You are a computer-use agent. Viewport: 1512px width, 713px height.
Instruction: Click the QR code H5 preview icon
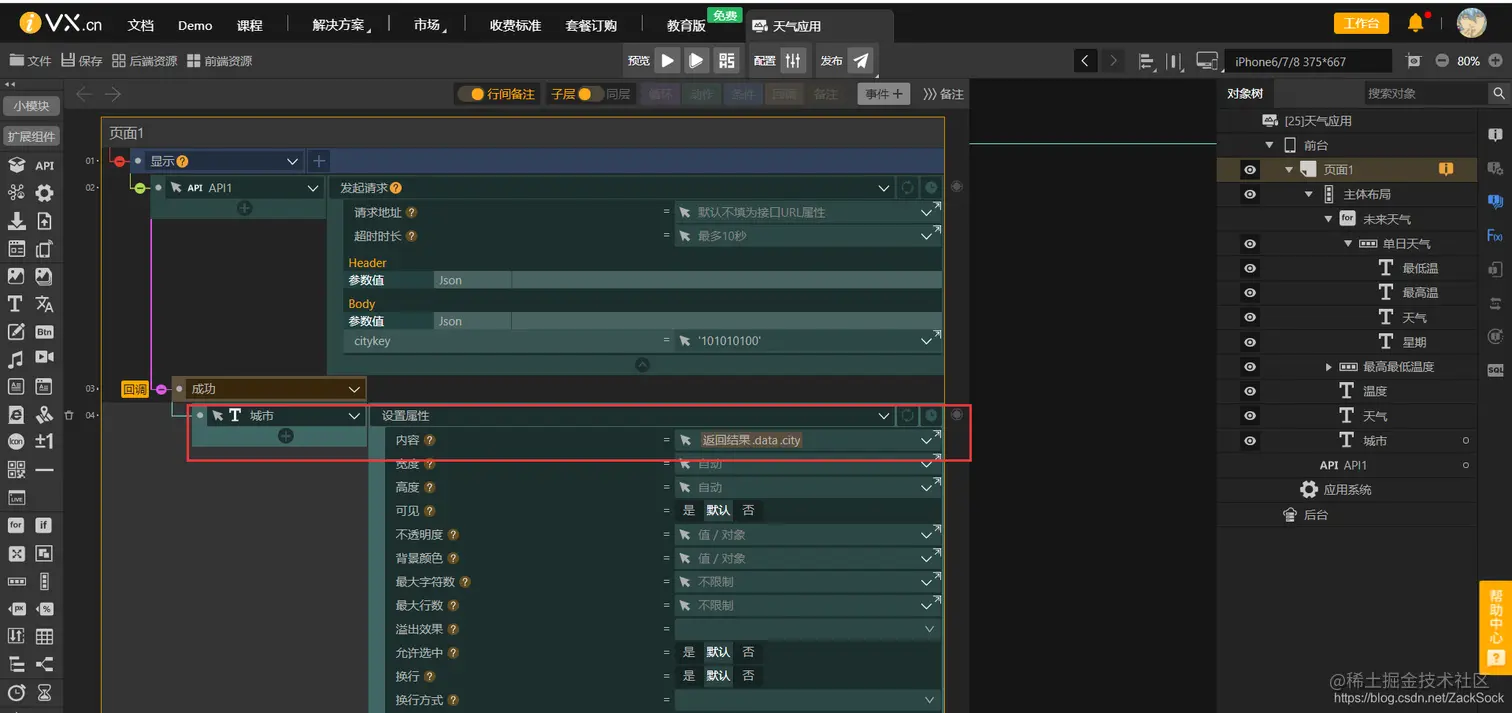point(727,60)
